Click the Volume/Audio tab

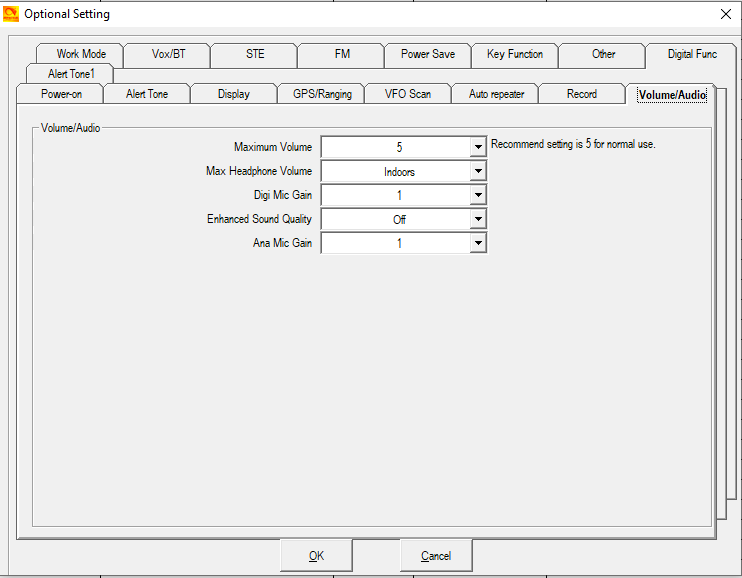(672, 95)
